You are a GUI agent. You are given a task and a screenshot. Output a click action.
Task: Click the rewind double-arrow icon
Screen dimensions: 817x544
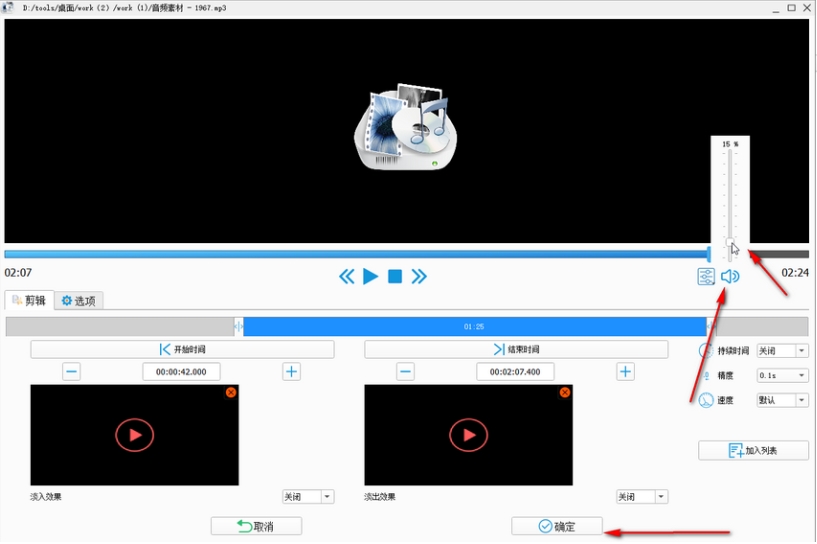pyautogui.click(x=346, y=276)
